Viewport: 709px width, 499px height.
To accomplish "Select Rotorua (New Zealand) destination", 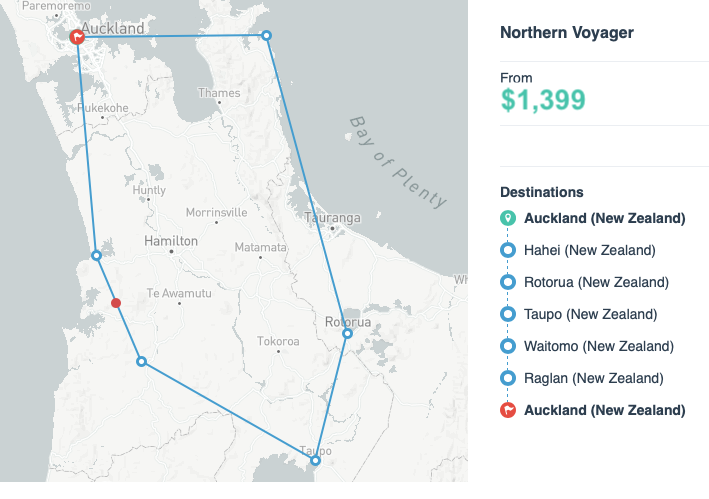I will click(x=596, y=282).
